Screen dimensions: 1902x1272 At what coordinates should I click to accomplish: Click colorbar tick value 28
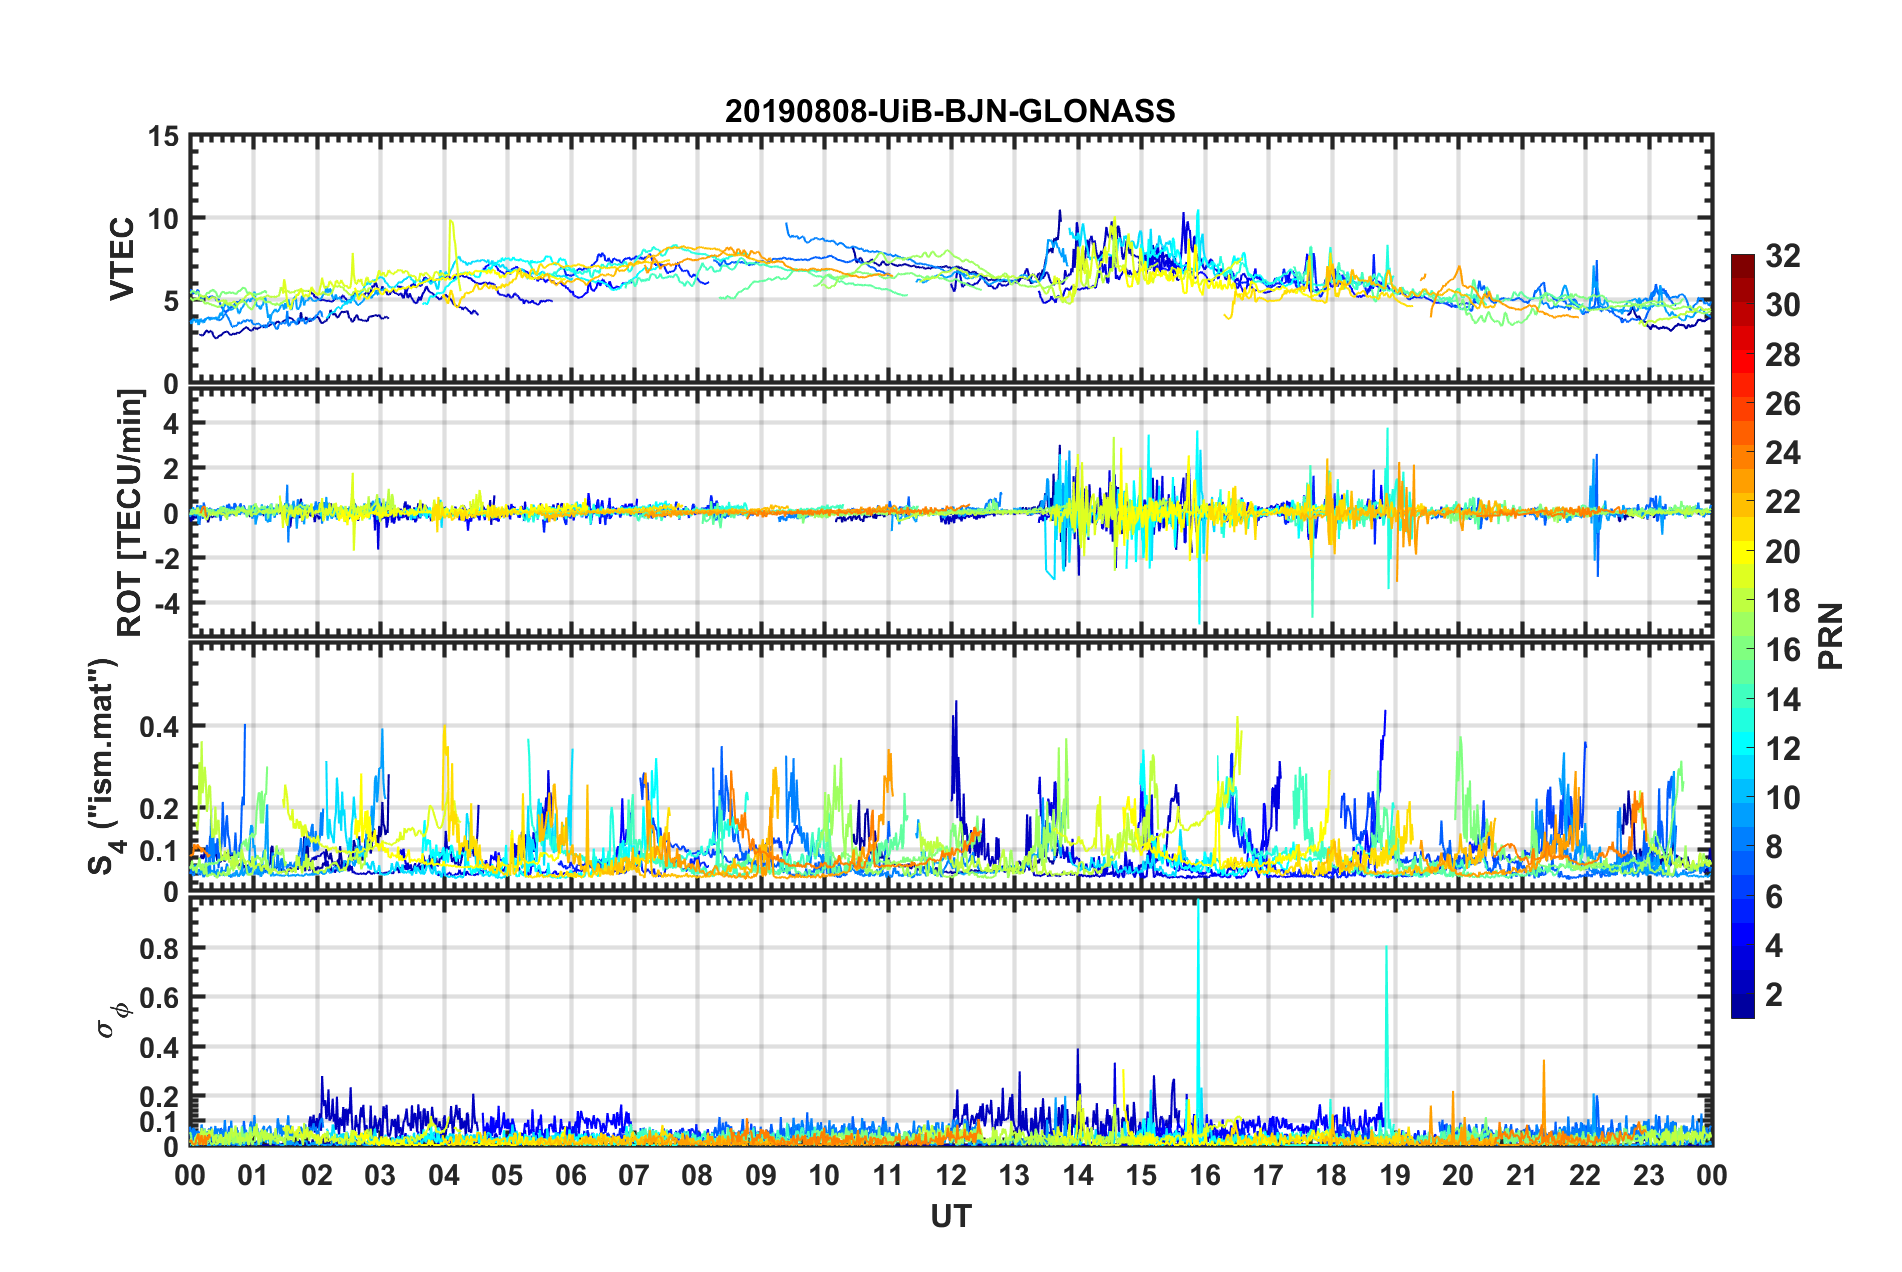(x=1782, y=355)
